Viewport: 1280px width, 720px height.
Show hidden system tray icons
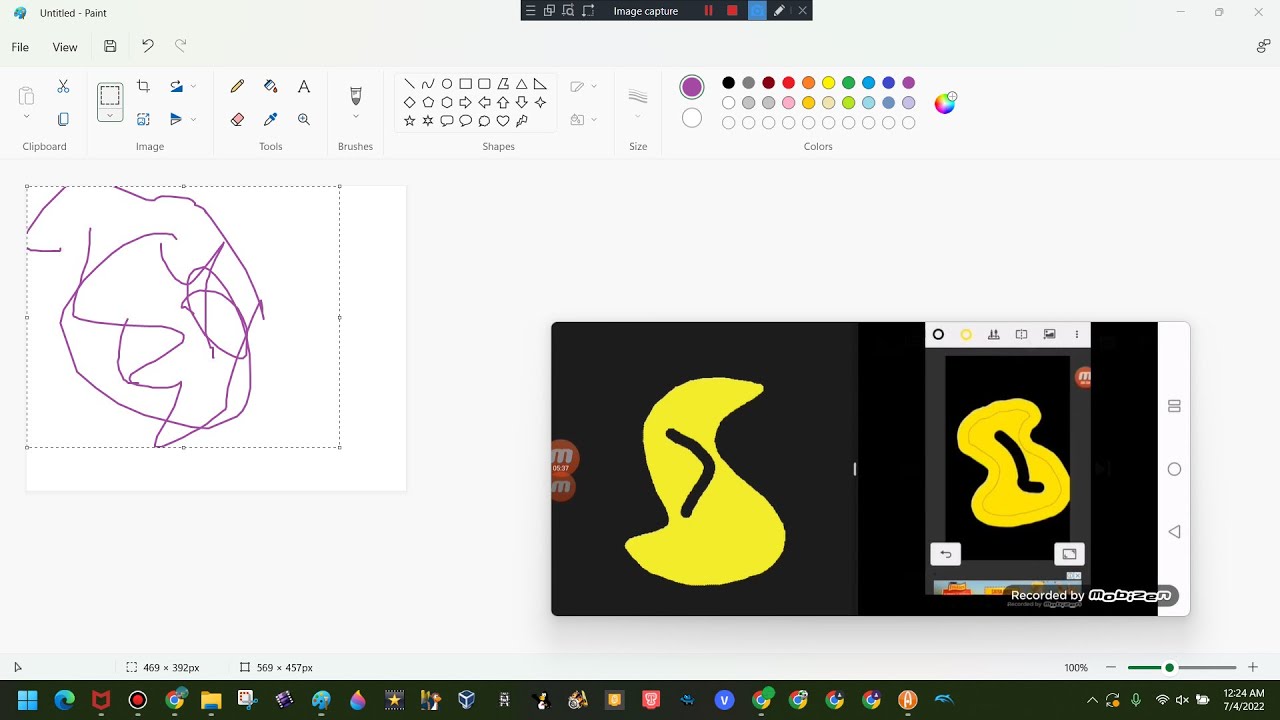[x=1092, y=700]
